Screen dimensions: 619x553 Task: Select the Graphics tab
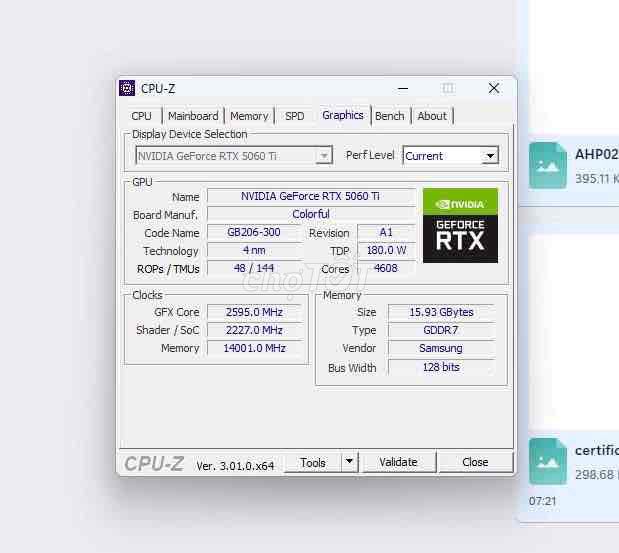point(343,115)
